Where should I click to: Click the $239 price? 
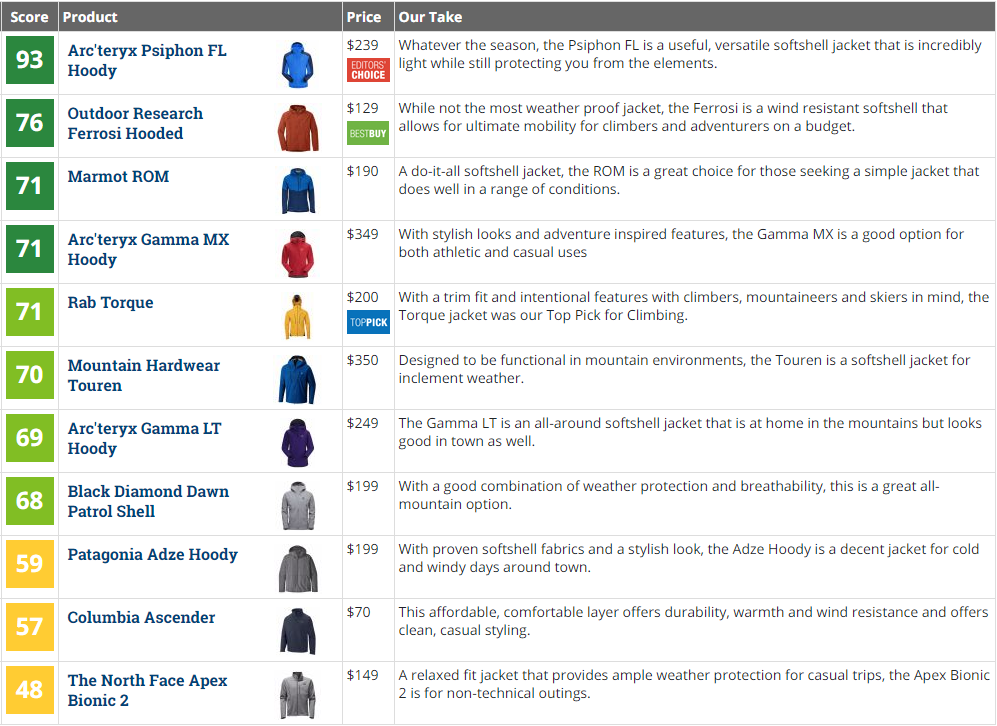tap(362, 45)
